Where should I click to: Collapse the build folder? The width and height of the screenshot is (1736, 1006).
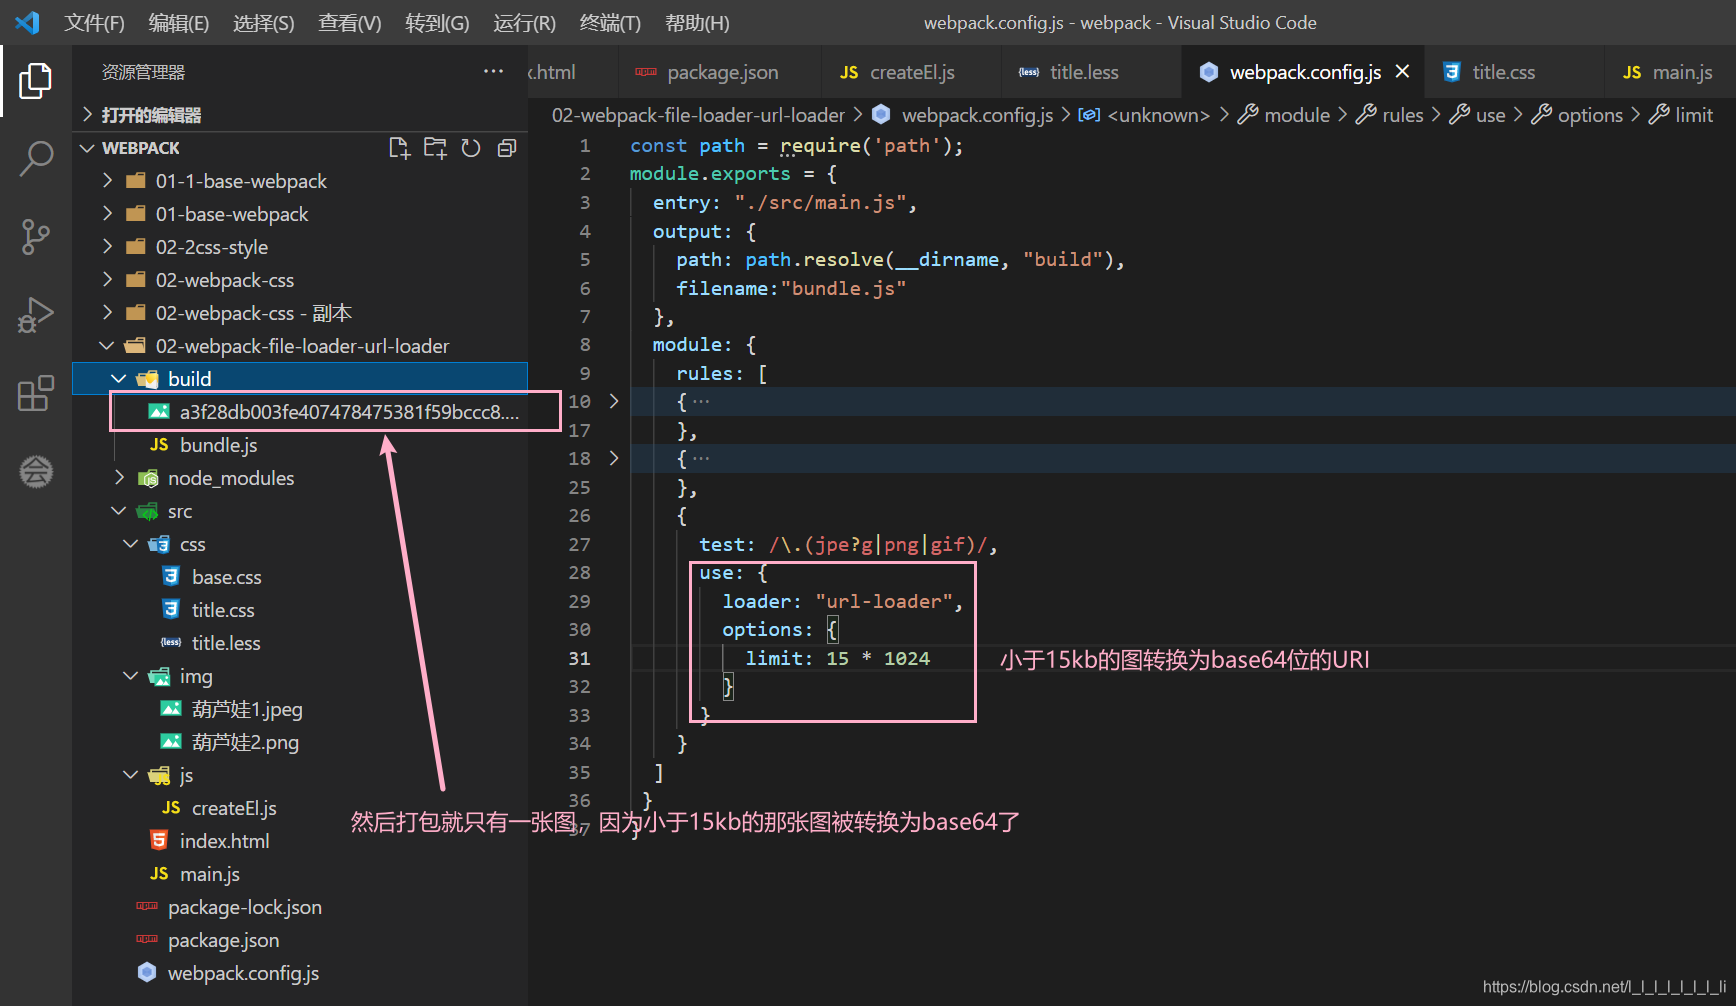[119, 378]
